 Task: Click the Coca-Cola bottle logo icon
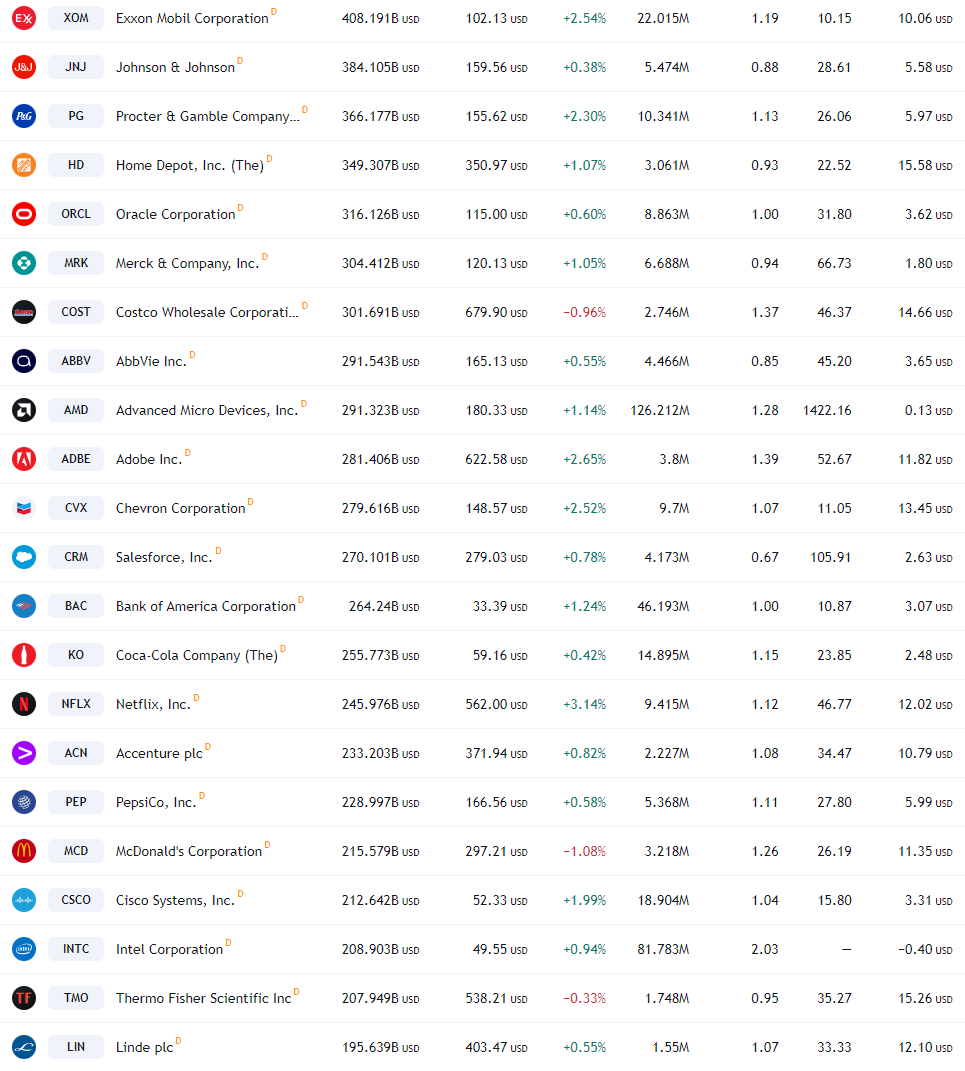24,655
